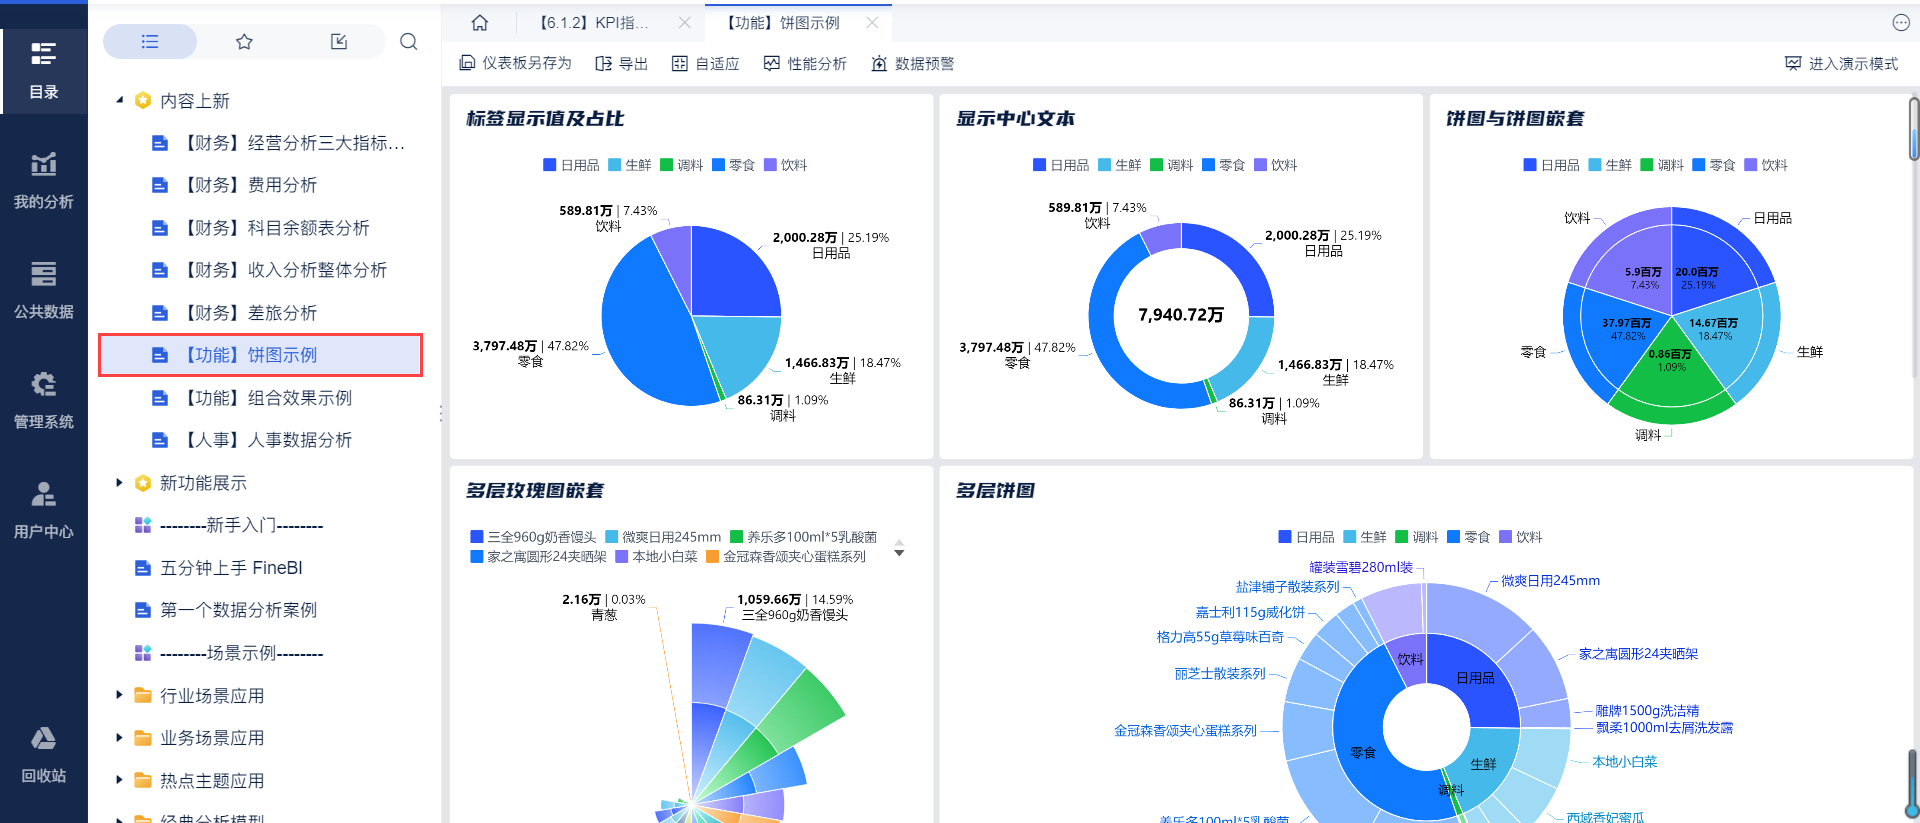This screenshot has height=823, width=1920.
Task: Open 管理系统 settings icon
Action: pyautogui.click(x=43, y=400)
